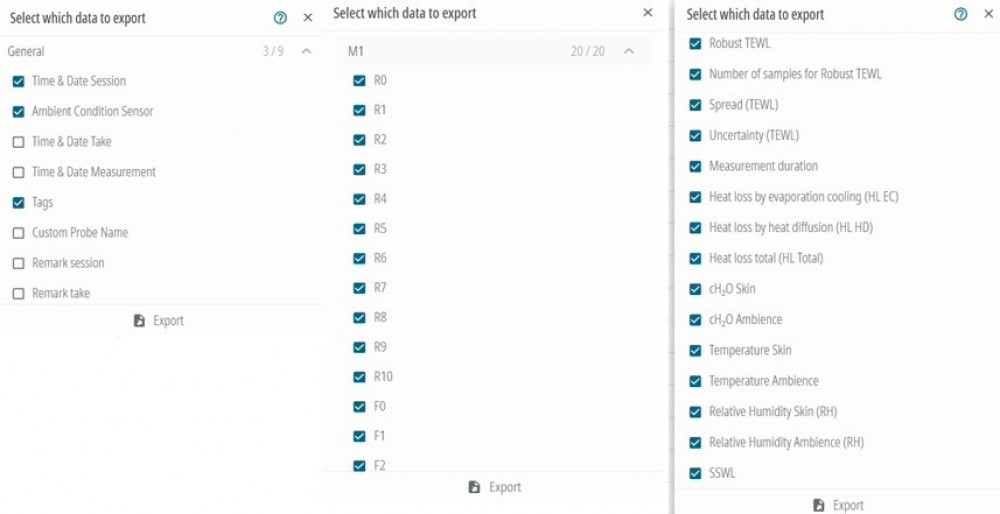
Task: Toggle the R10 checkbox off
Action: point(360,377)
